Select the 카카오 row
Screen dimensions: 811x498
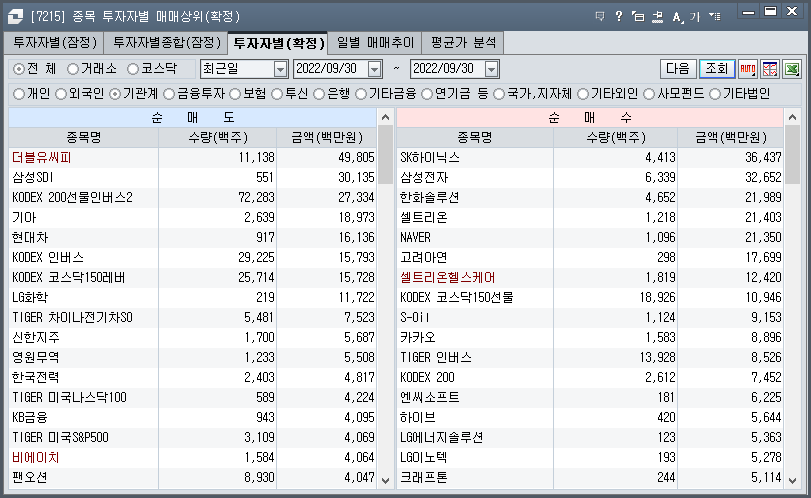590,338
